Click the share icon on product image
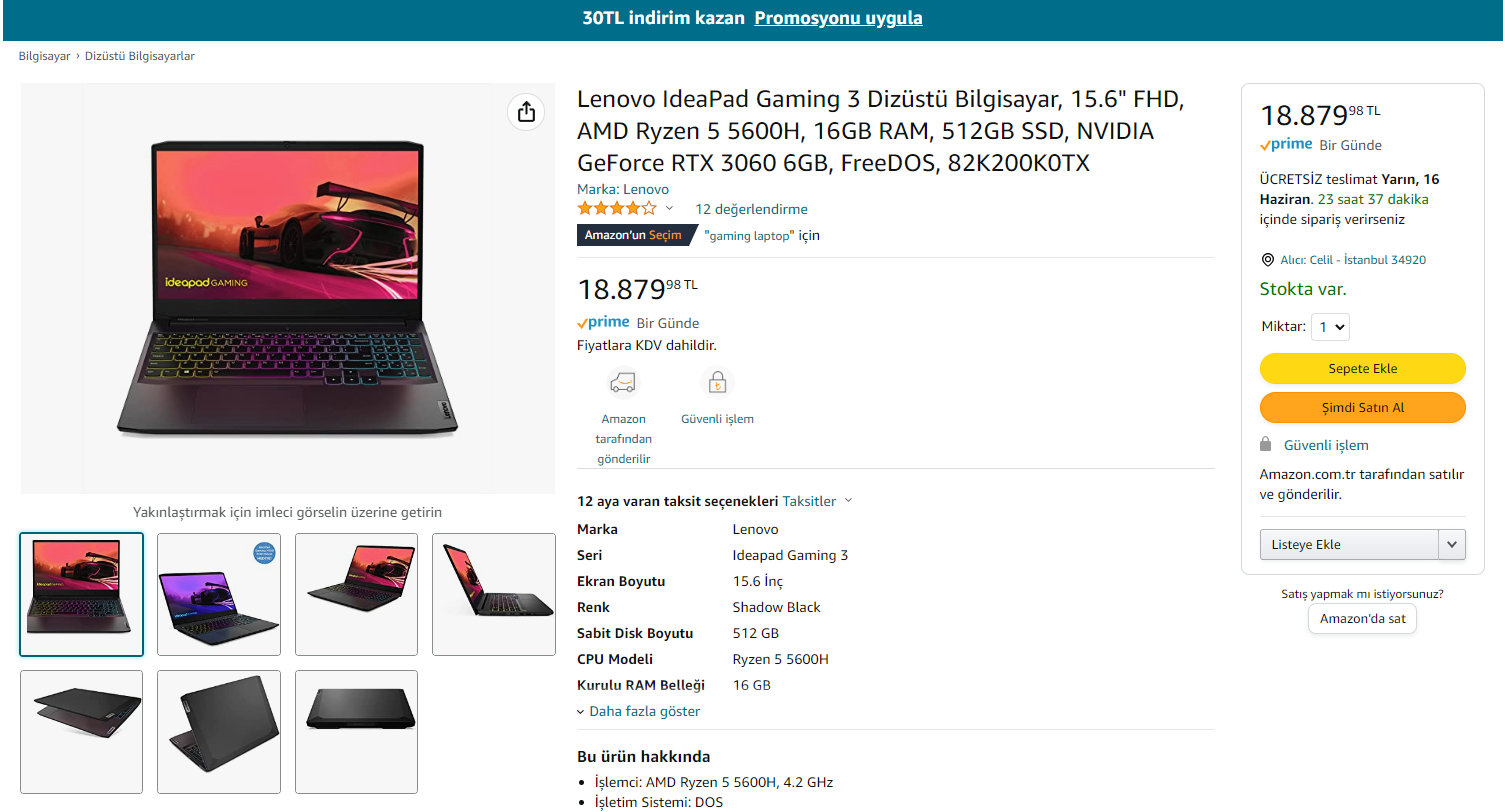This screenshot has height=812, width=1505. point(527,112)
